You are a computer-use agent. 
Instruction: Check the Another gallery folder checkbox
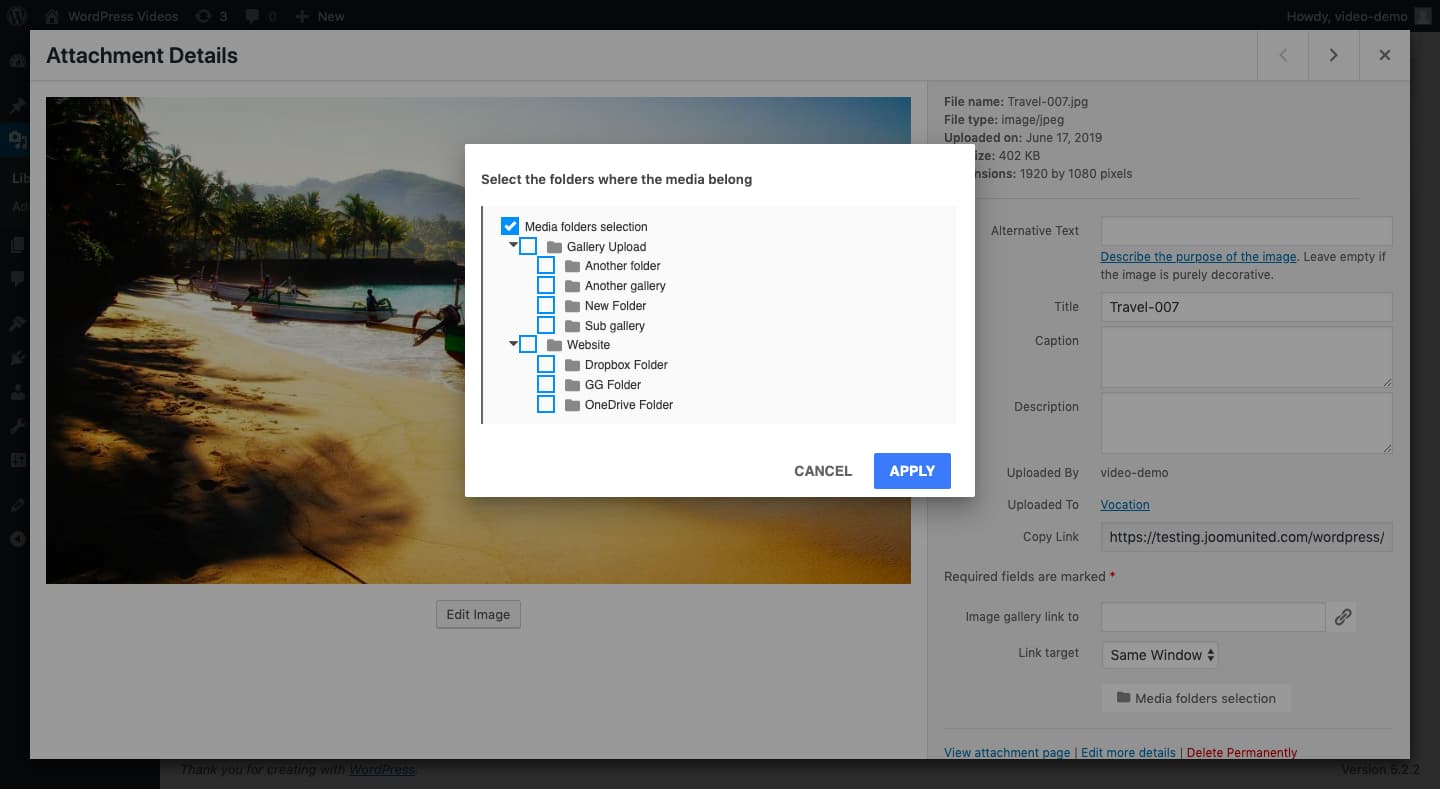click(546, 286)
